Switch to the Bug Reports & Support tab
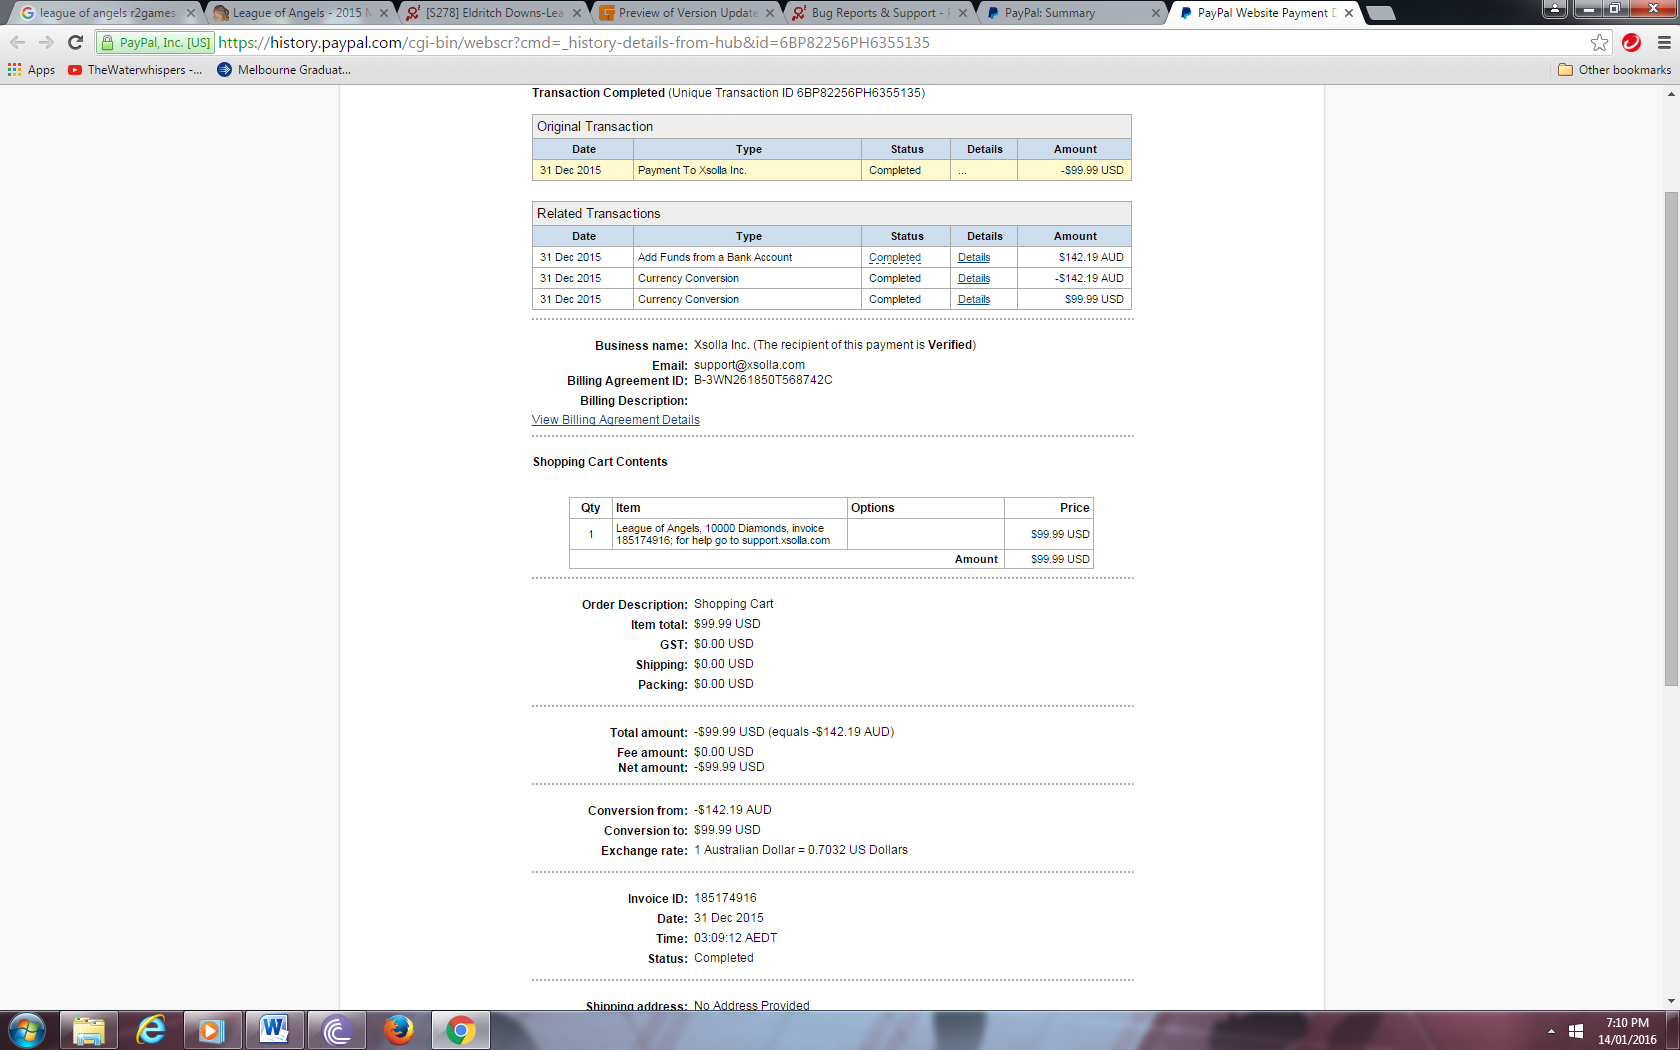Image resolution: width=1680 pixels, height=1050 pixels. point(873,13)
